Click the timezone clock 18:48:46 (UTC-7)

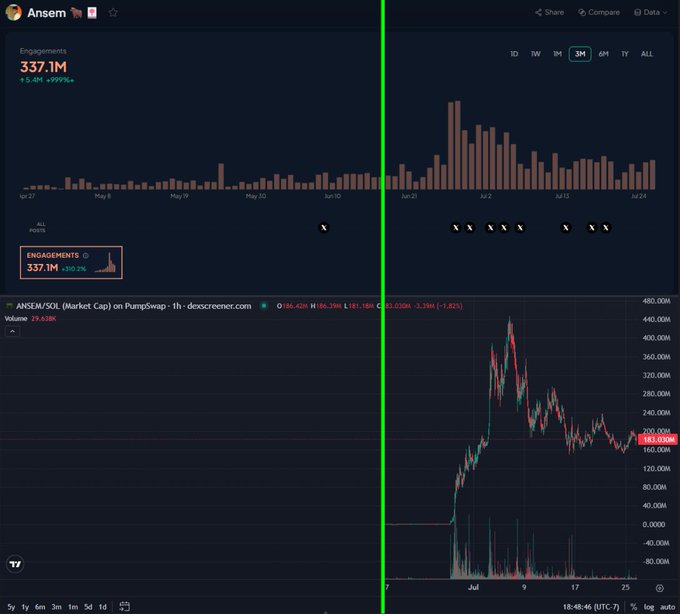pyautogui.click(x=591, y=607)
